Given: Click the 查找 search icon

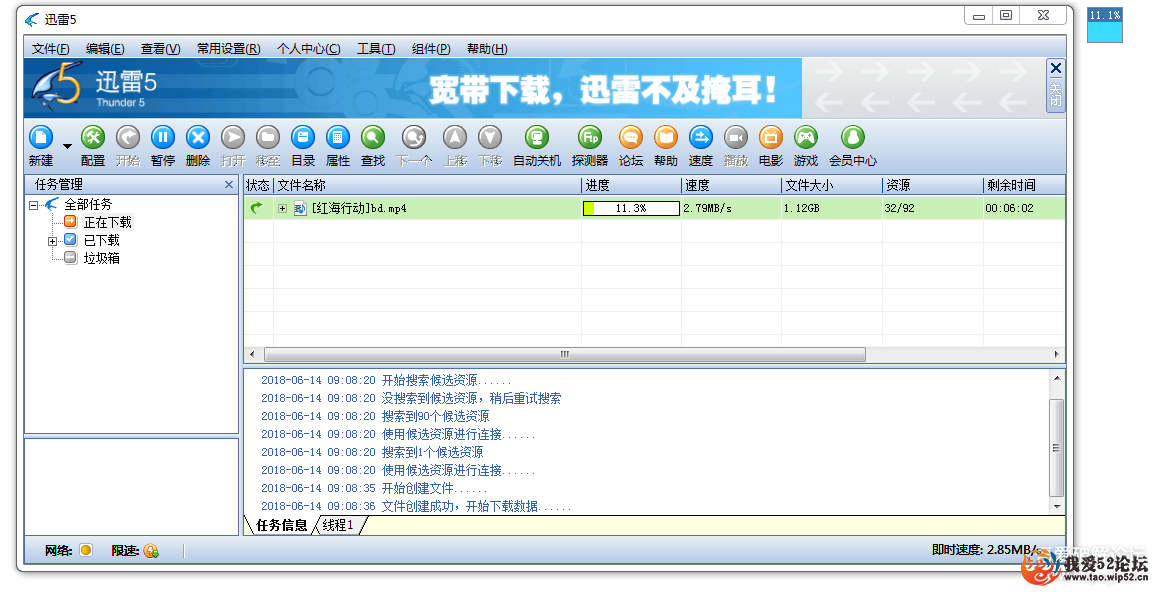Looking at the screenshot, I should point(373,138).
